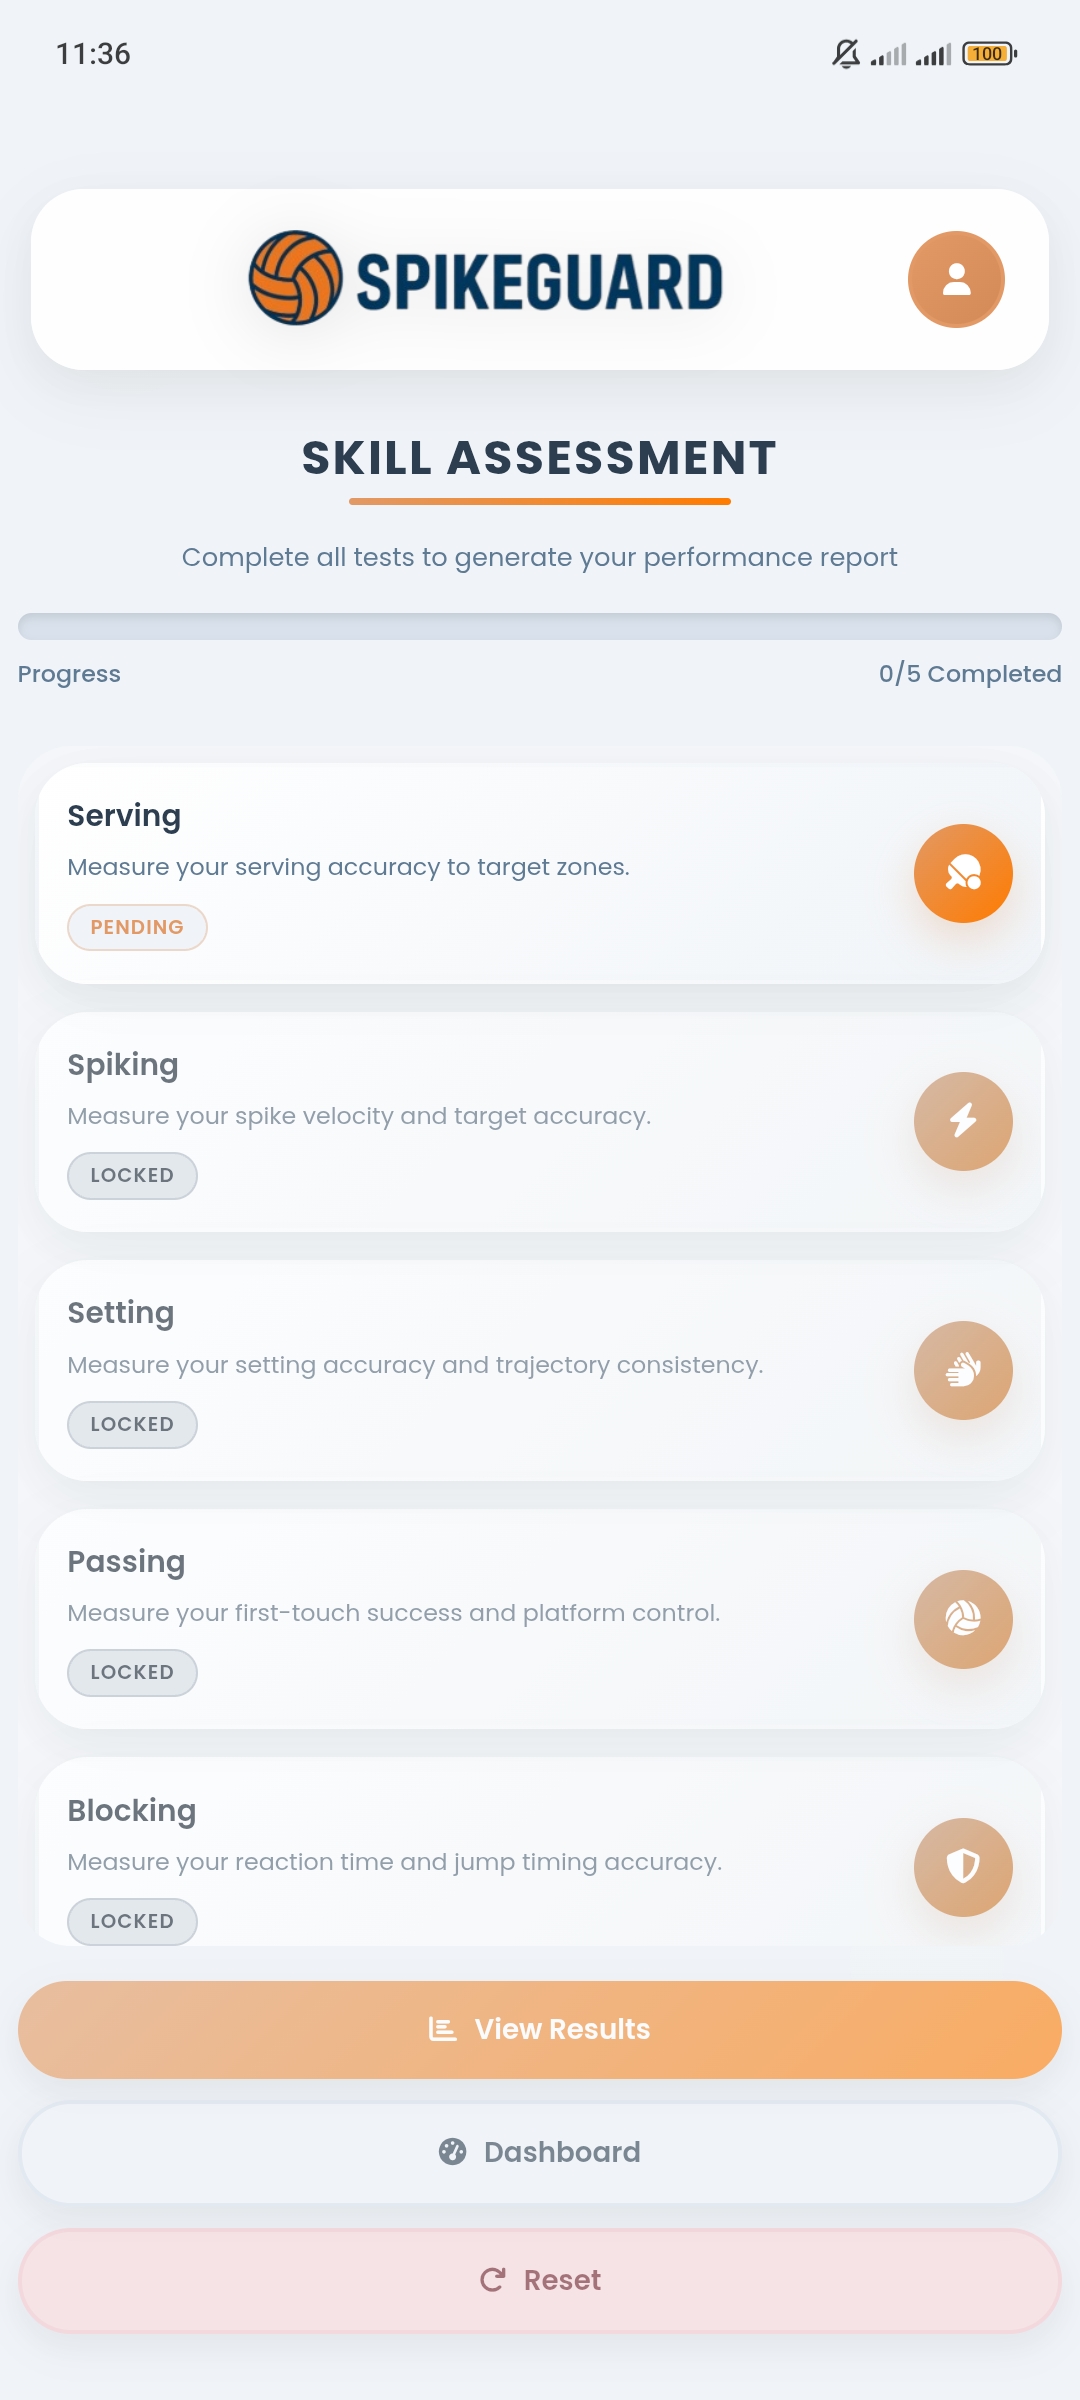Tap the LOCKED badge under Setting
Screen dimensions: 1080x2400
click(x=132, y=1424)
